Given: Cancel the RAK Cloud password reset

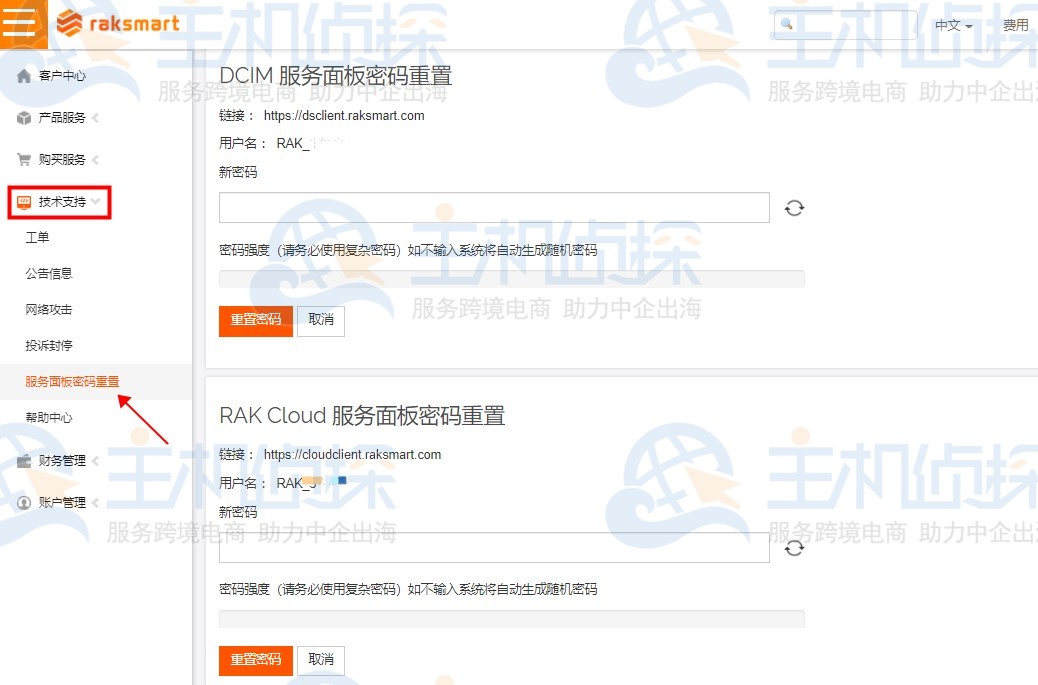Looking at the screenshot, I should pyautogui.click(x=320, y=660).
